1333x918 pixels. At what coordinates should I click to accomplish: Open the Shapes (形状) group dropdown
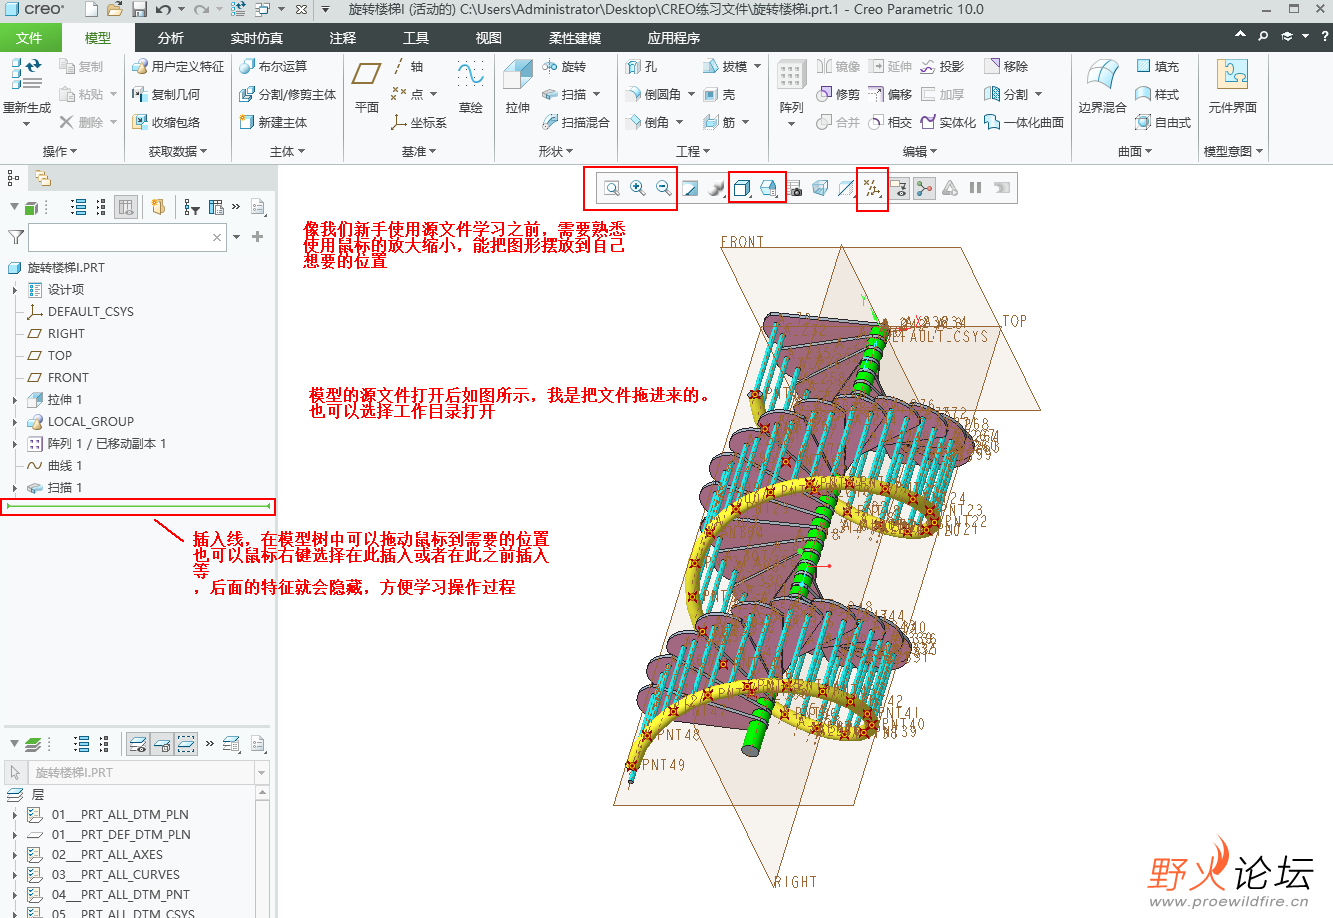tap(556, 151)
